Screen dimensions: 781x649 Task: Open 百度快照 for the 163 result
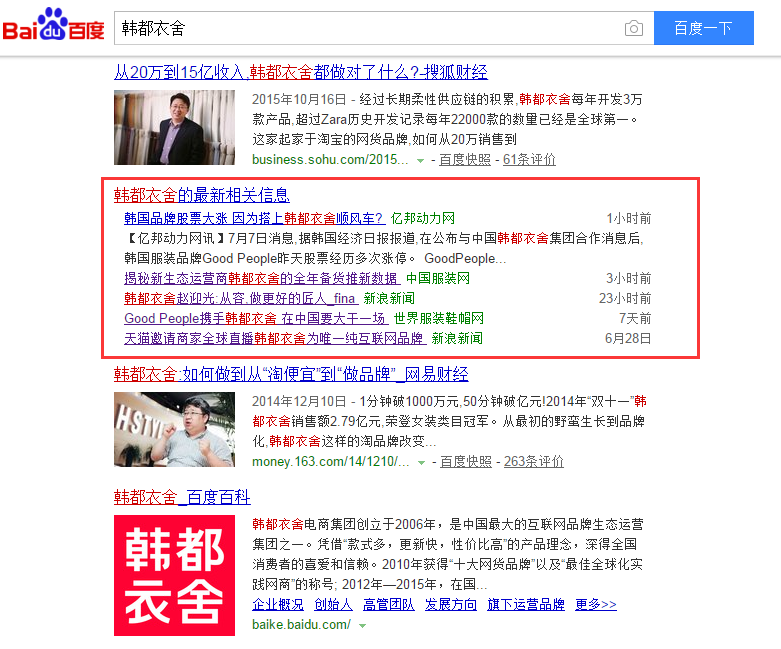click(x=466, y=461)
